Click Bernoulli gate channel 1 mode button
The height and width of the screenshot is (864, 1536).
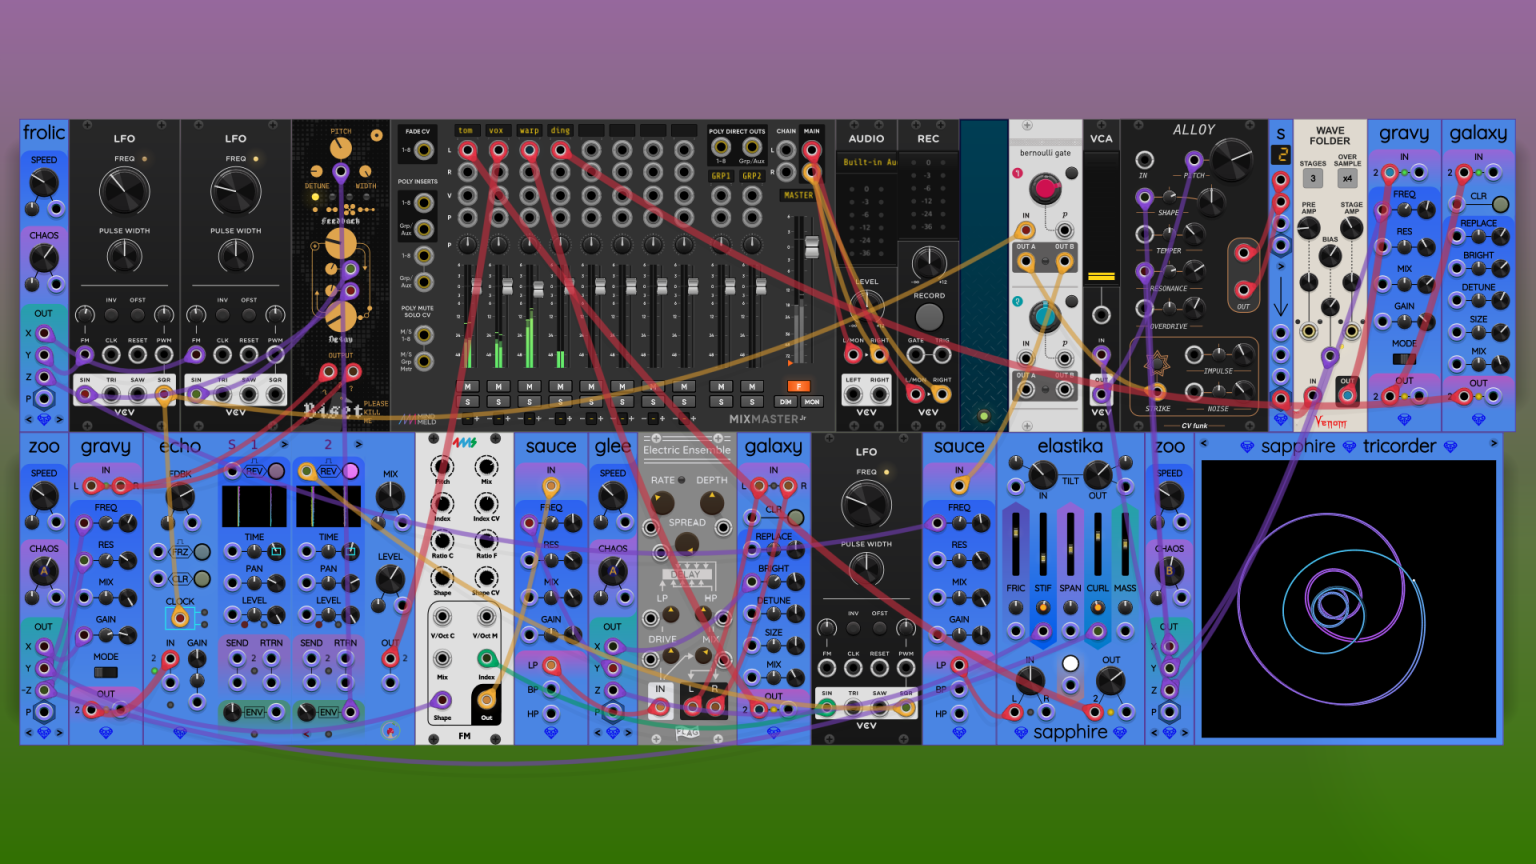click(1072, 173)
